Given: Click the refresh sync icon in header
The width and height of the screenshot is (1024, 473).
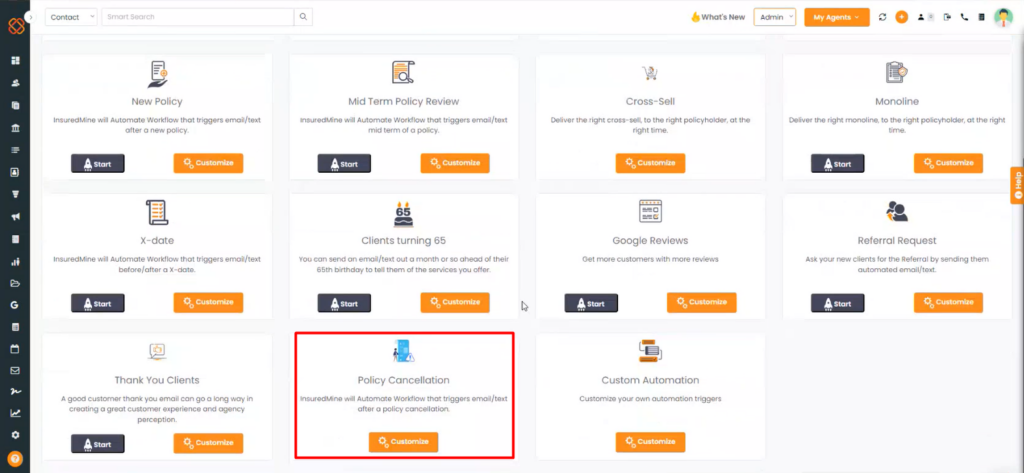Looking at the screenshot, I should tap(882, 18).
